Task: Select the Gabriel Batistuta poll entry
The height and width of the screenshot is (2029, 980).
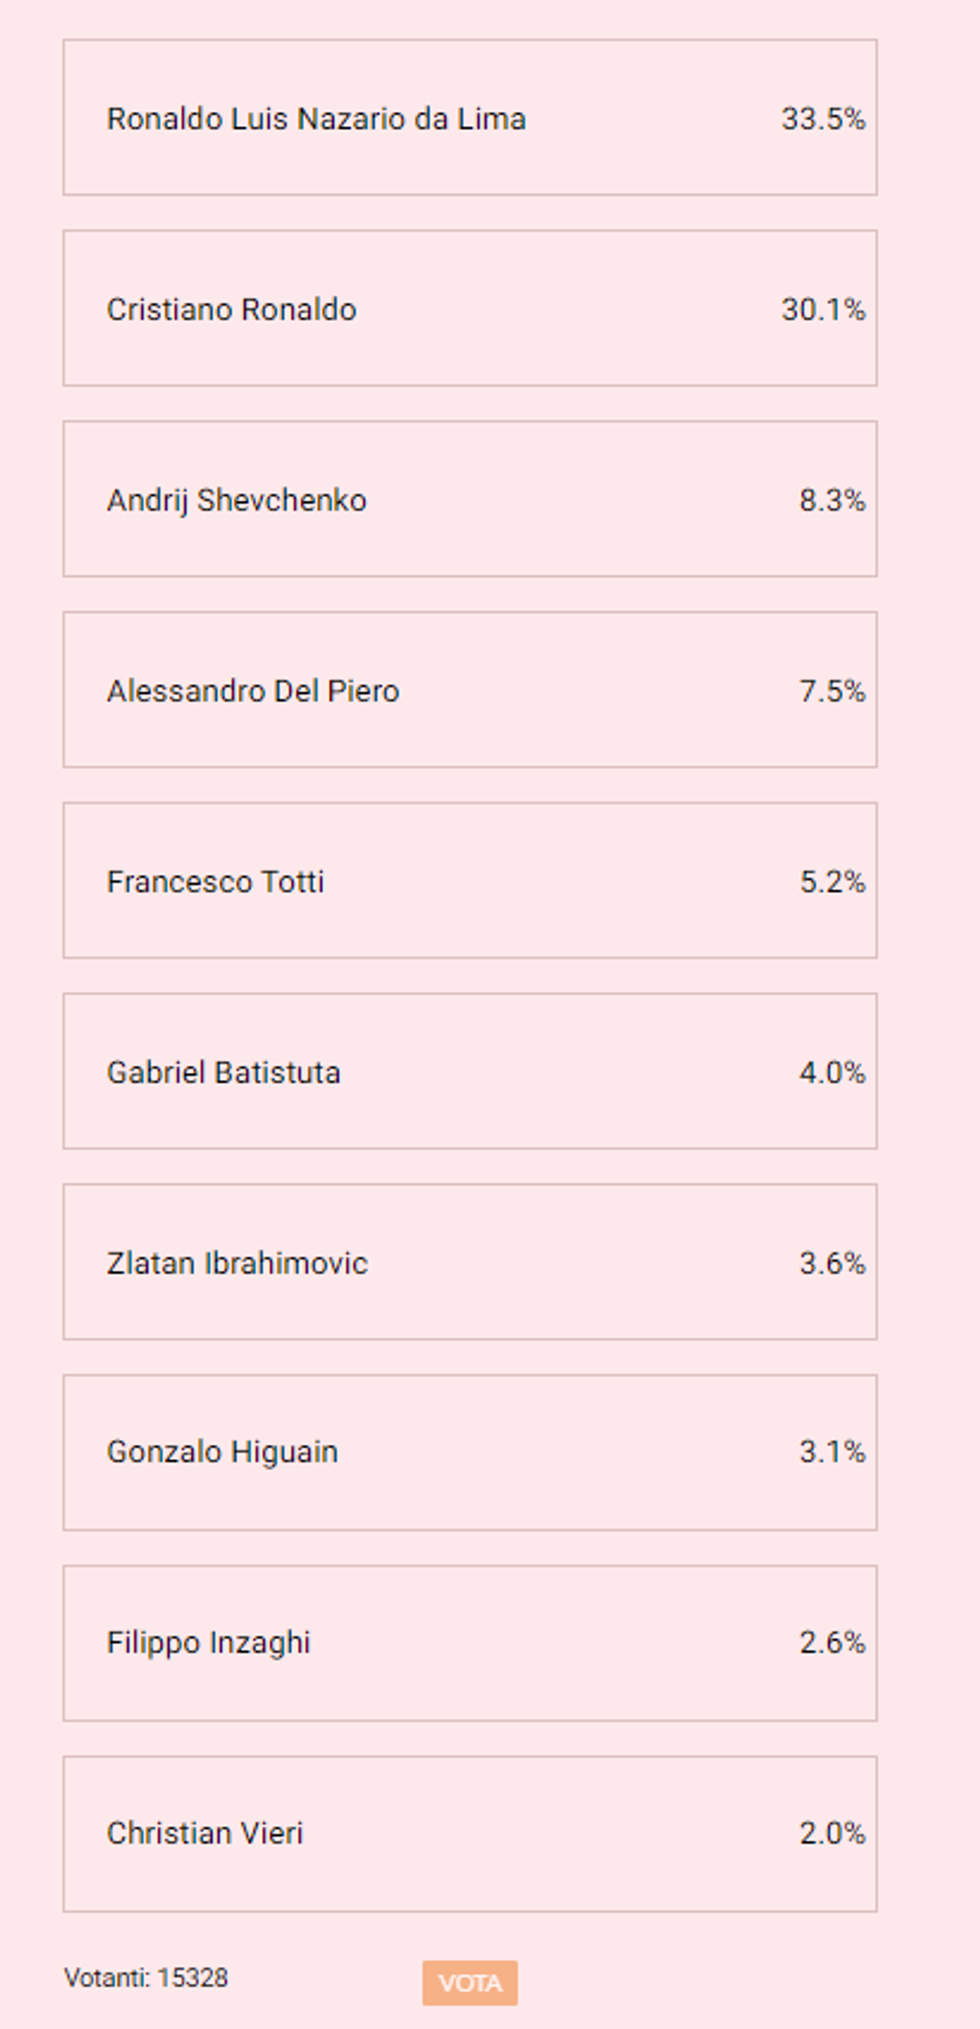Action: [223, 1073]
